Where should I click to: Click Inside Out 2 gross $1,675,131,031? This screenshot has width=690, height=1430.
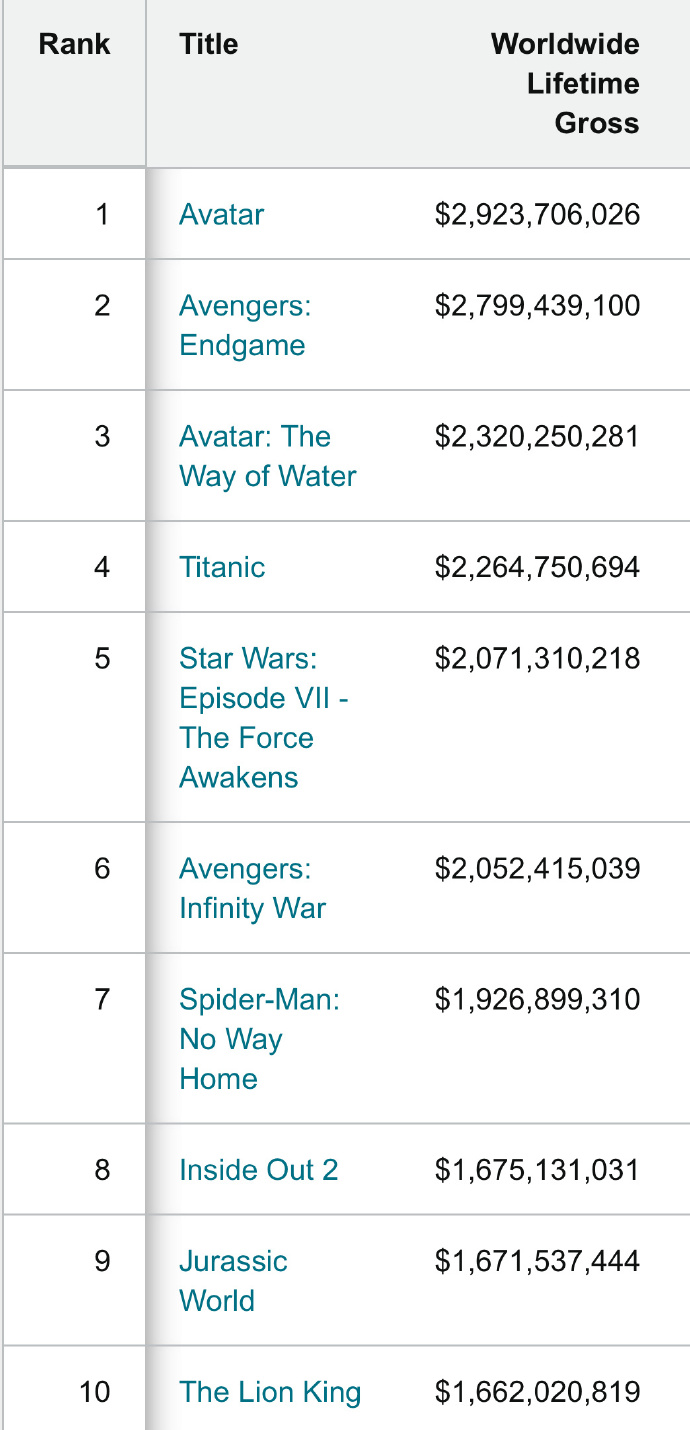[x=537, y=1170]
